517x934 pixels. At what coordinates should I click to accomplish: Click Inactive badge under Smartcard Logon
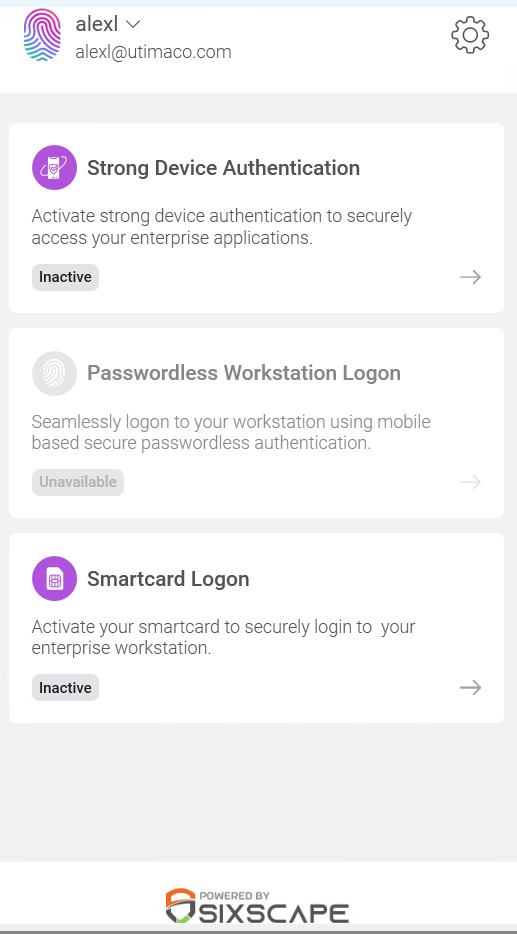point(65,687)
